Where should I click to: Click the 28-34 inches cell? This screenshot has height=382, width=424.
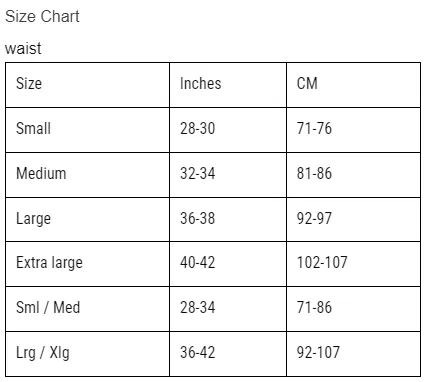228,309
